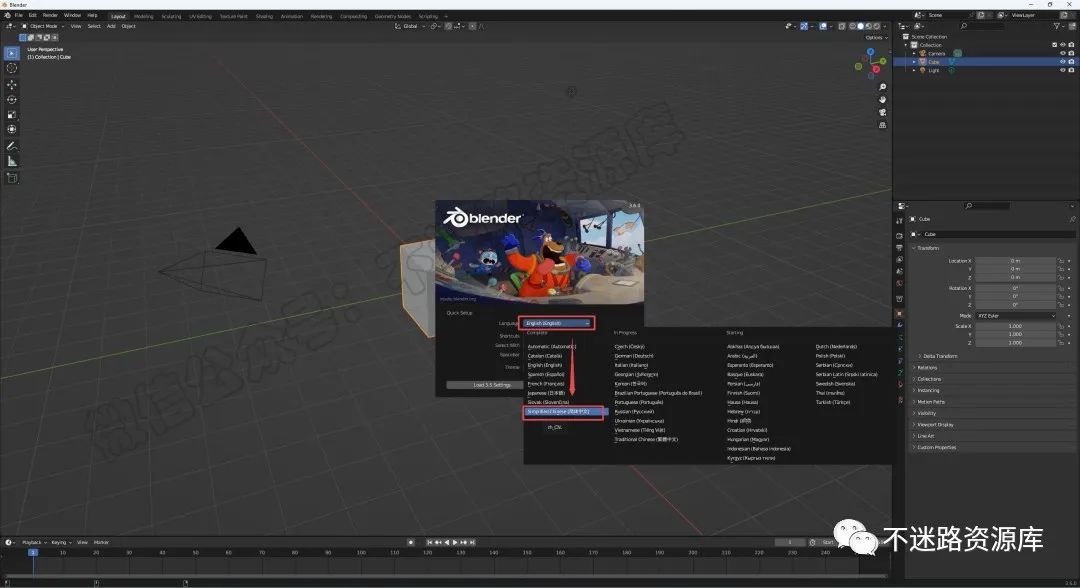Hide the Cube object in outliner
Viewport: 1080px width, 588px height.
(1063, 61)
